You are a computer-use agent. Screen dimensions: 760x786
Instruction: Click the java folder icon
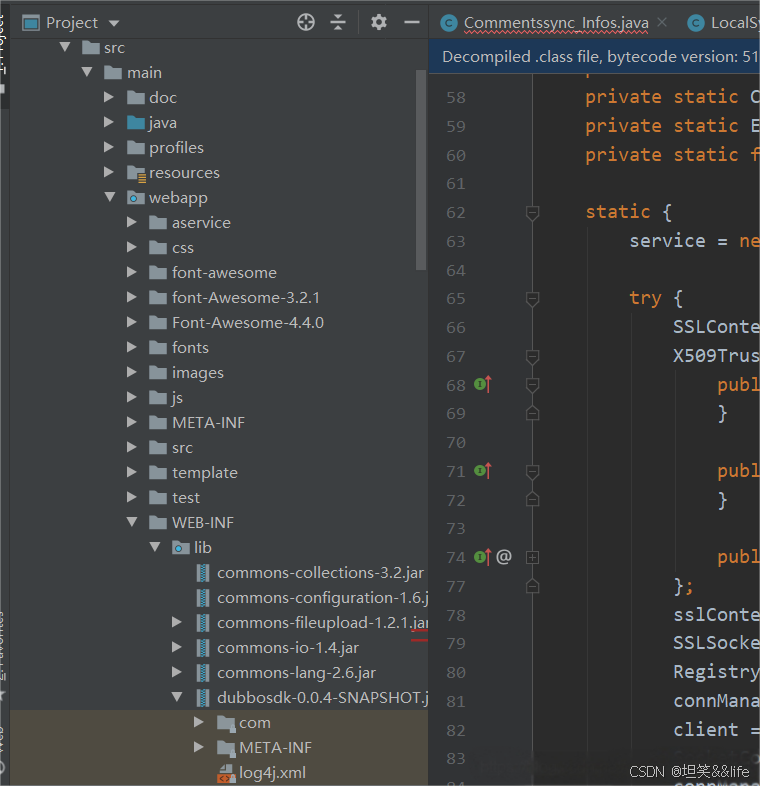[136, 122]
